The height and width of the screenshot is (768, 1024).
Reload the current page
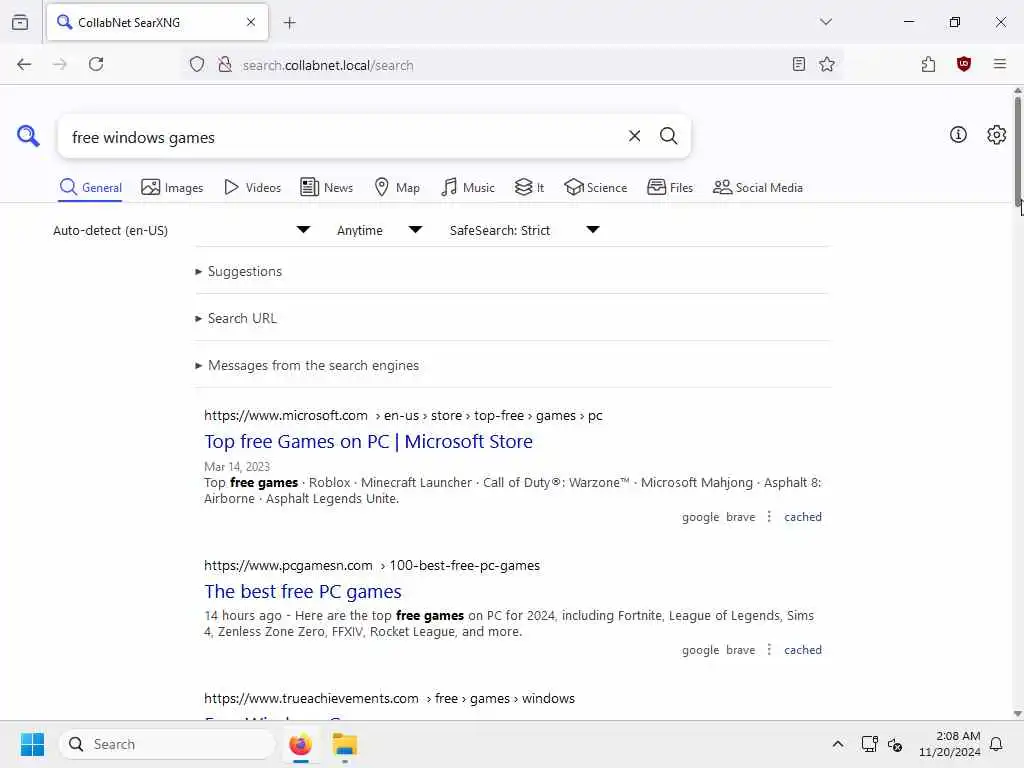(x=96, y=64)
